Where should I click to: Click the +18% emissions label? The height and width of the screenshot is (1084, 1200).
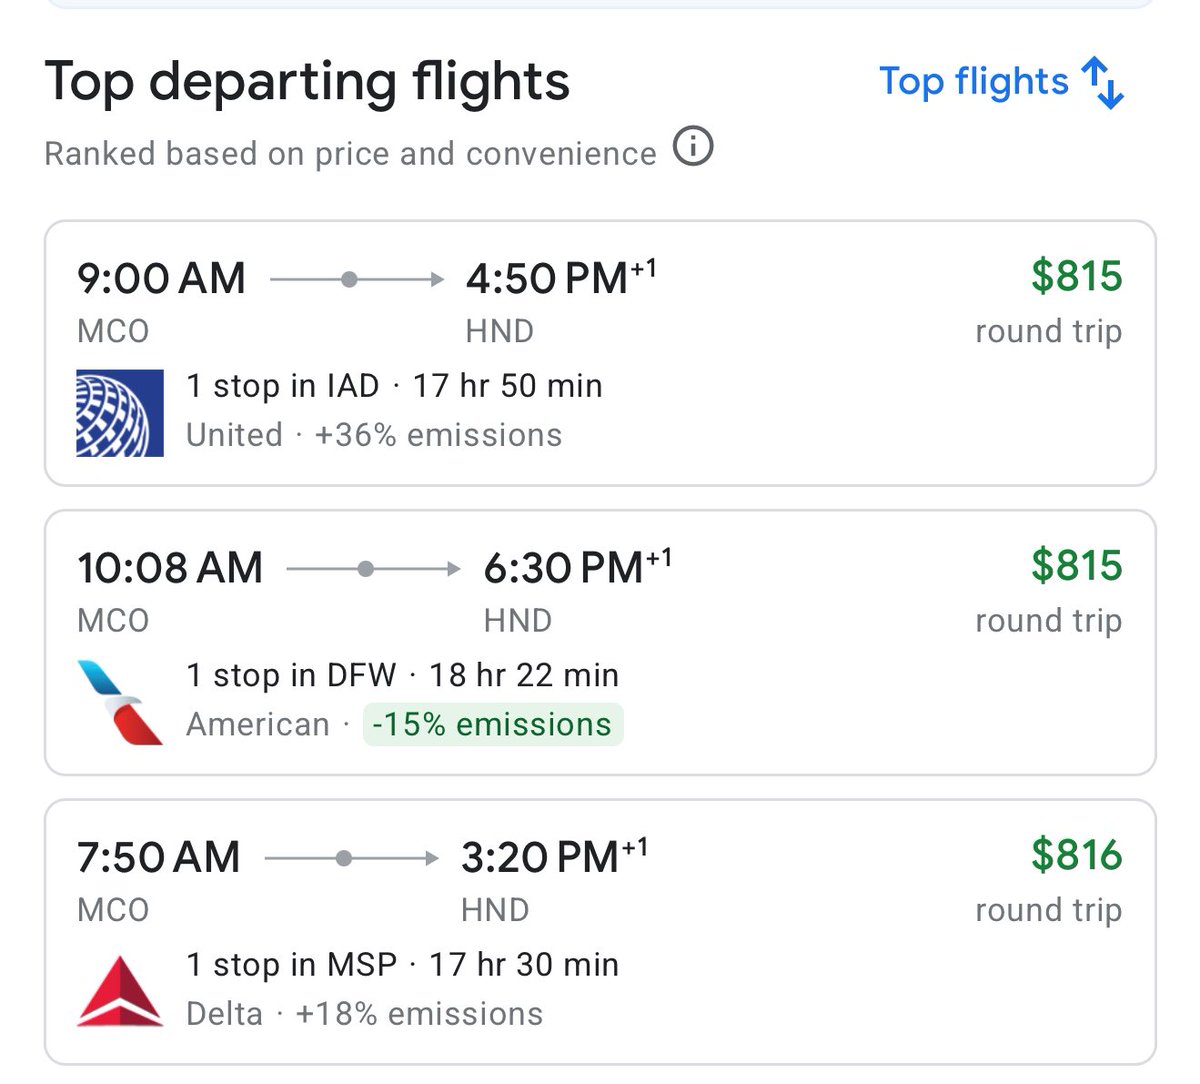[419, 1014]
